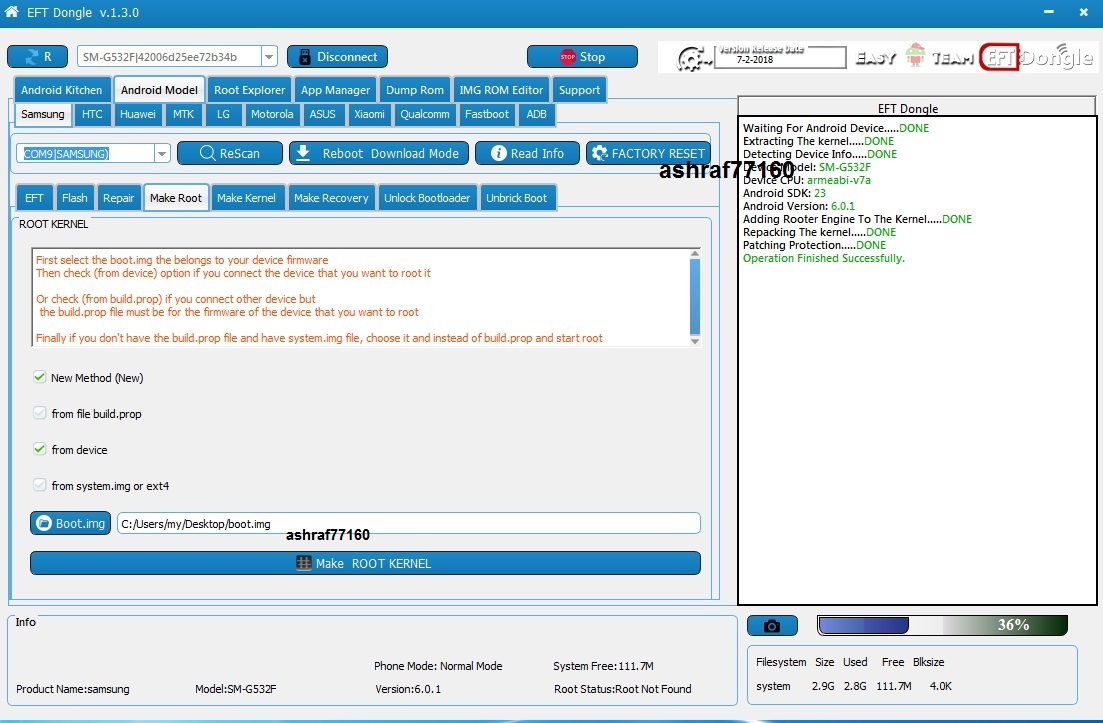Switch to Android Kitchen tab
1103x723 pixels.
tap(61, 90)
